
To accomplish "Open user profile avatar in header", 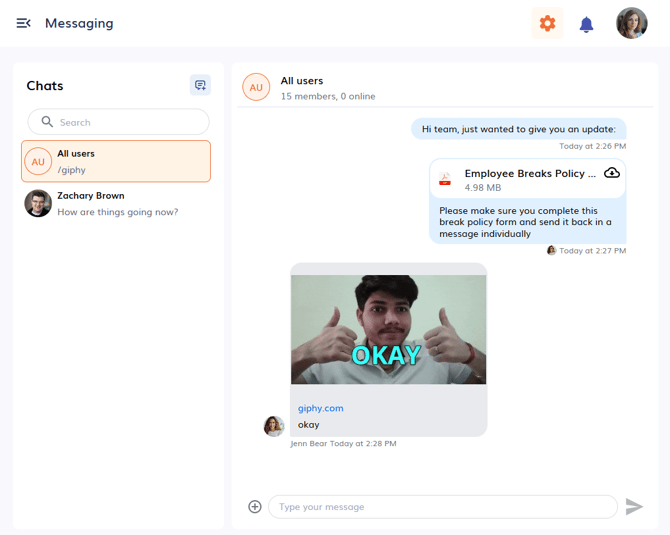I will 632,23.
